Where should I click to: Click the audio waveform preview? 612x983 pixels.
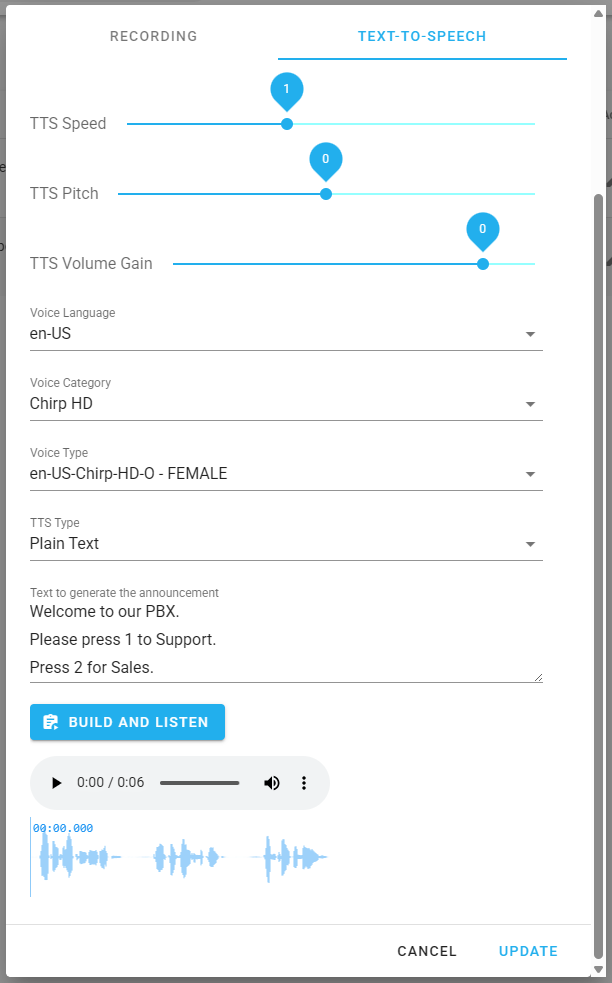[x=180, y=856]
